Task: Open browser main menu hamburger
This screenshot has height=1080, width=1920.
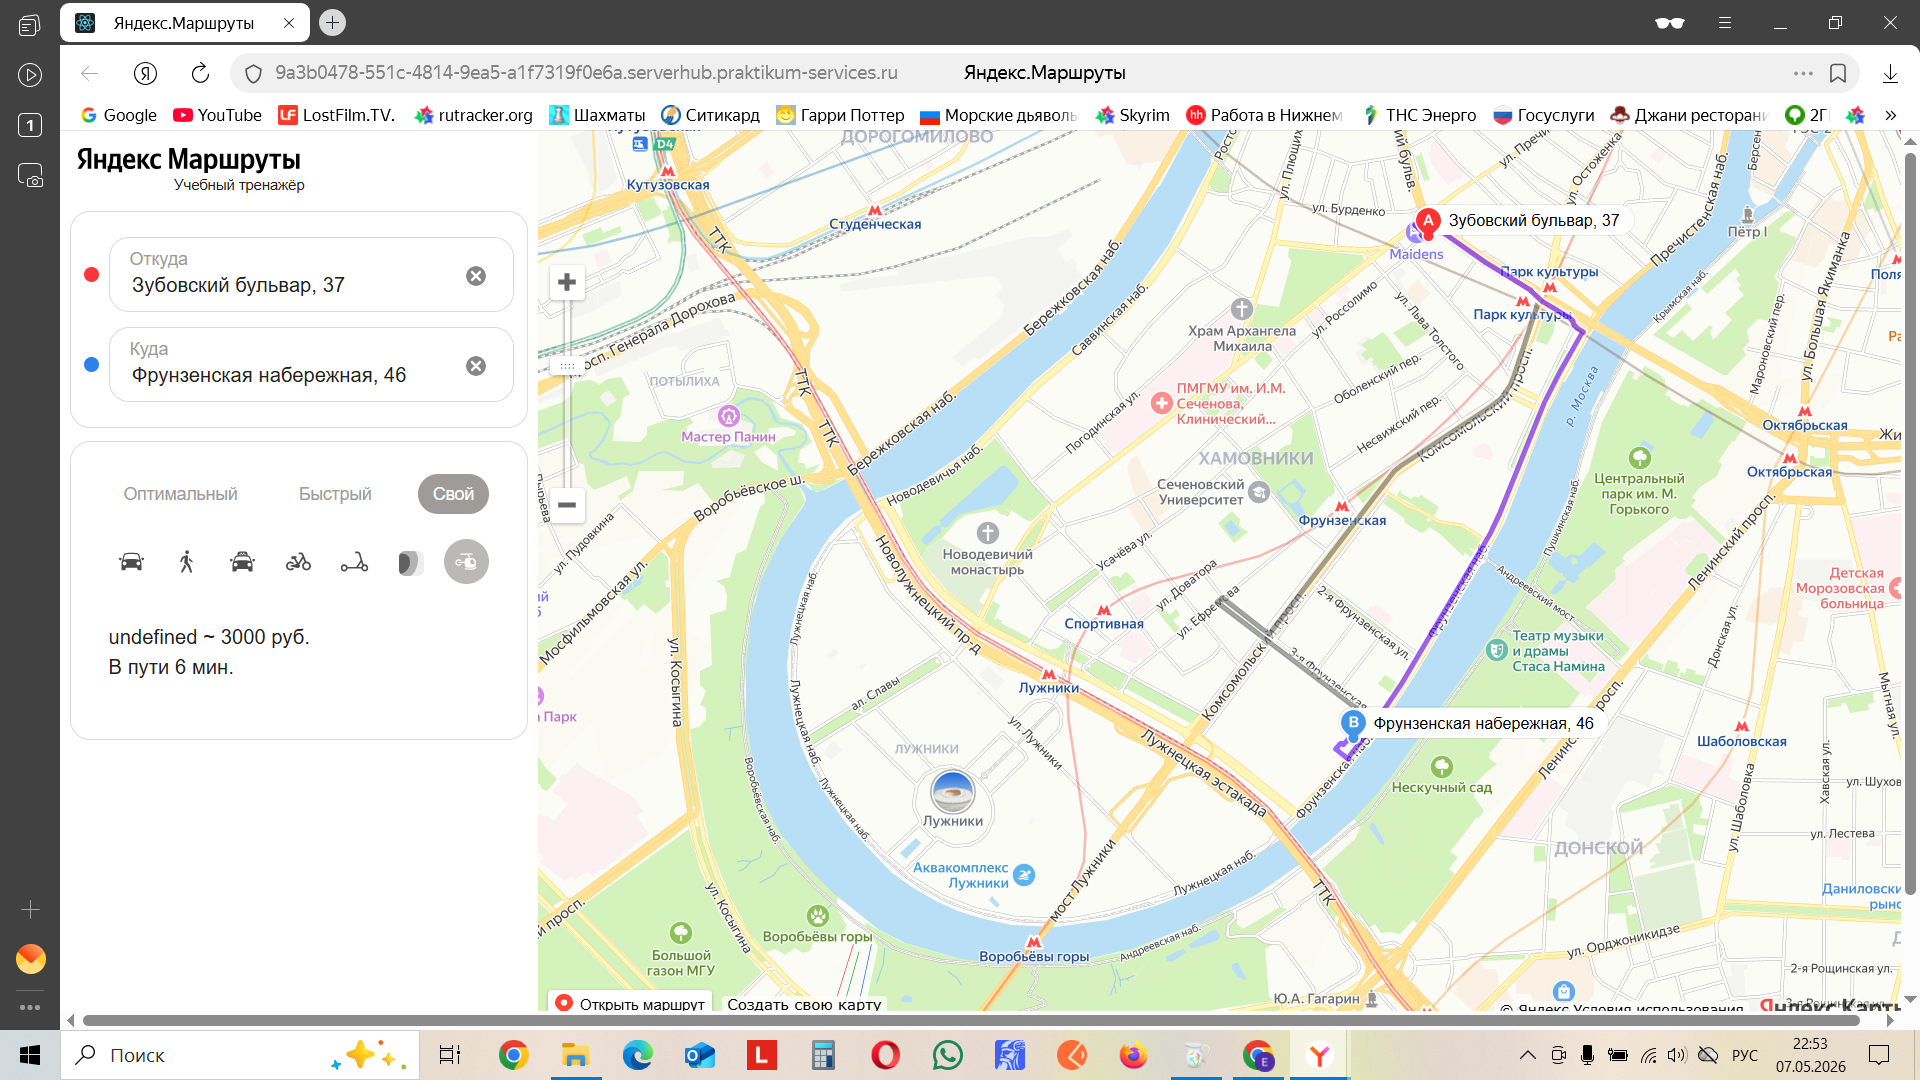Action: click(x=1725, y=22)
